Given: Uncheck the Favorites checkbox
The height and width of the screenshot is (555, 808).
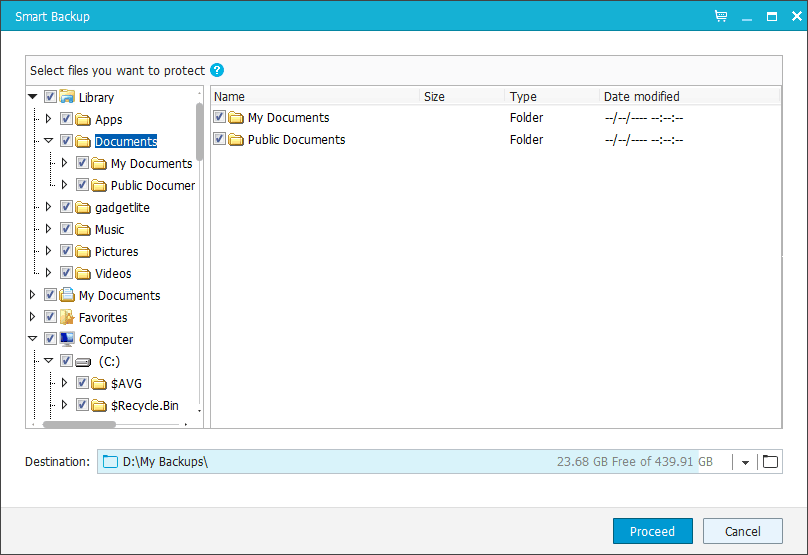Looking at the screenshot, I should (50, 317).
